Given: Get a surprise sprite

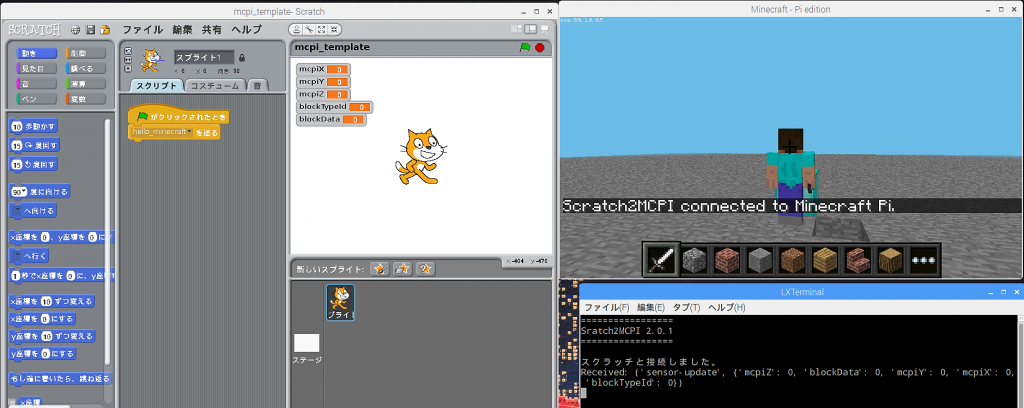Looking at the screenshot, I should (426, 269).
